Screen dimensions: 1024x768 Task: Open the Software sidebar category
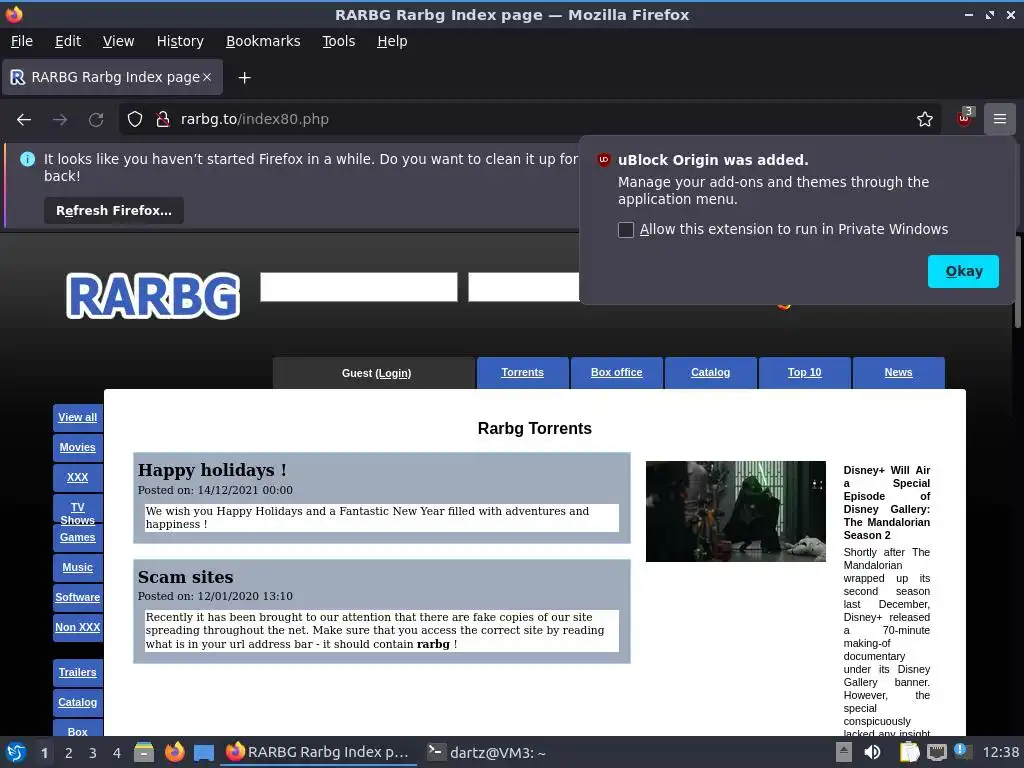pyautogui.click(x=78, y=597)
